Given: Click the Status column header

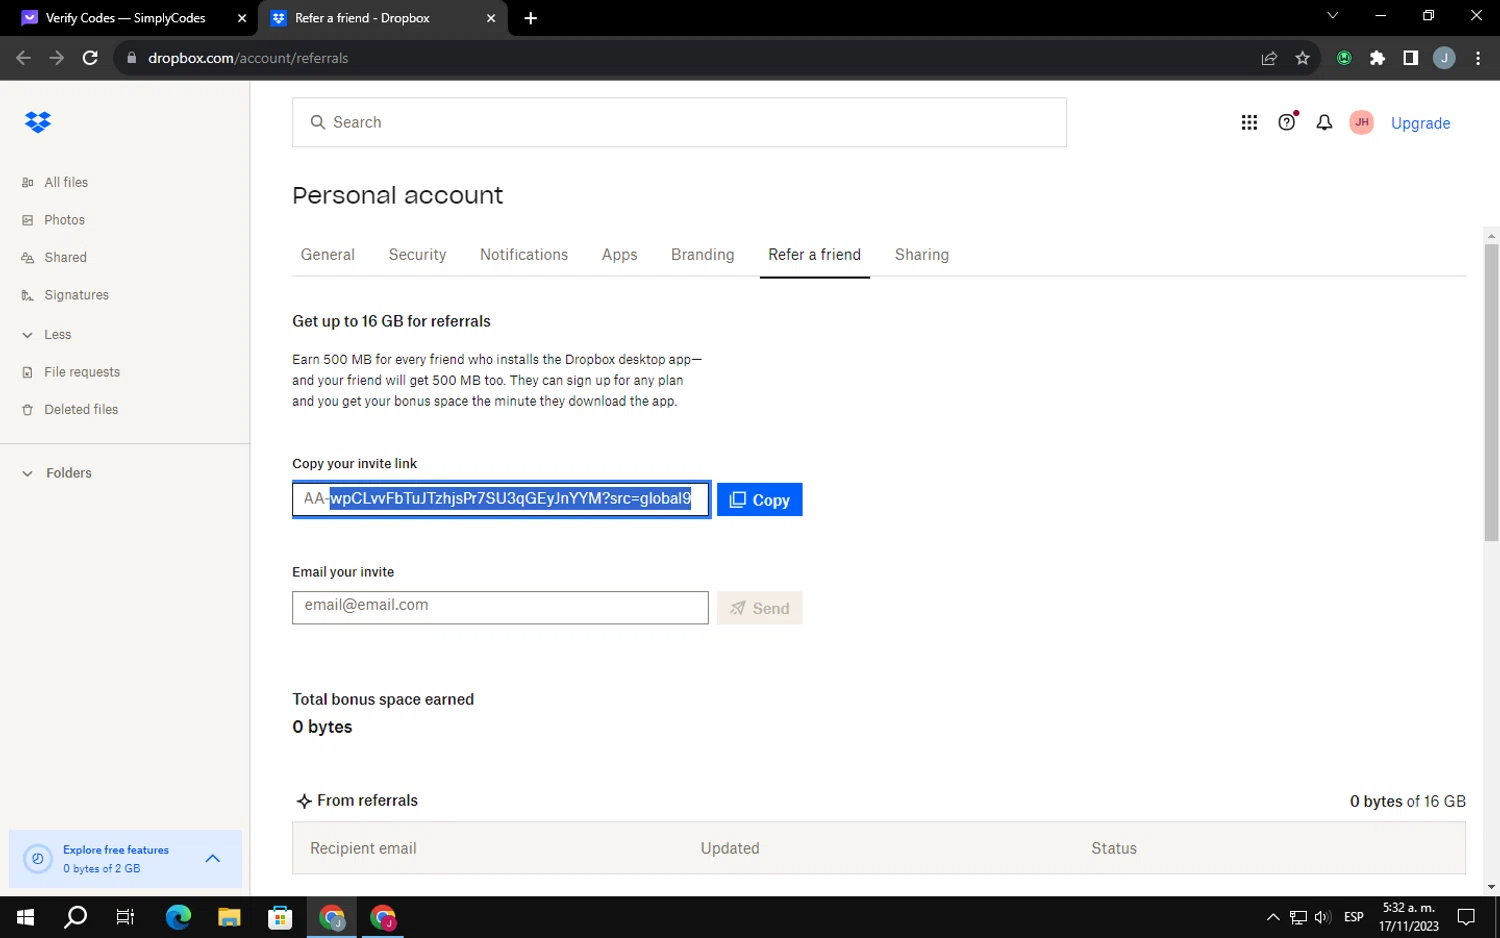Looking at the screenshot, I should [1114, 848].
